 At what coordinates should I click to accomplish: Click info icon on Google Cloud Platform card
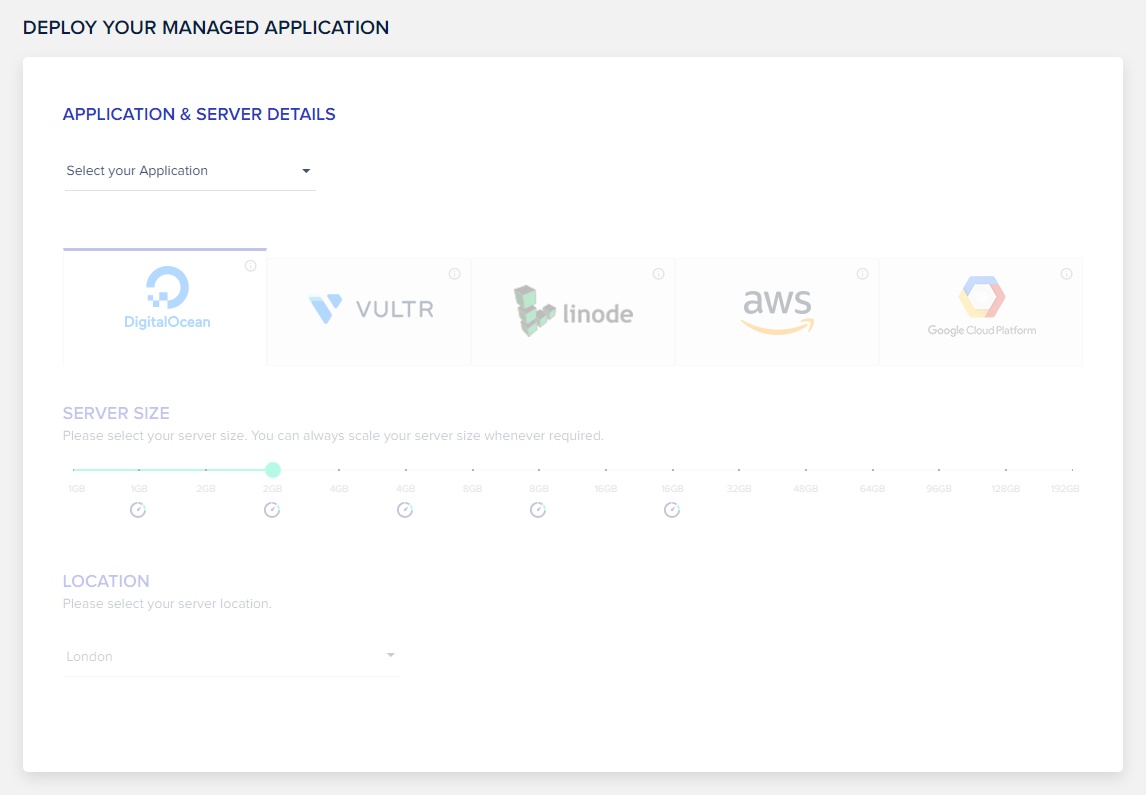coord(1066,274)
